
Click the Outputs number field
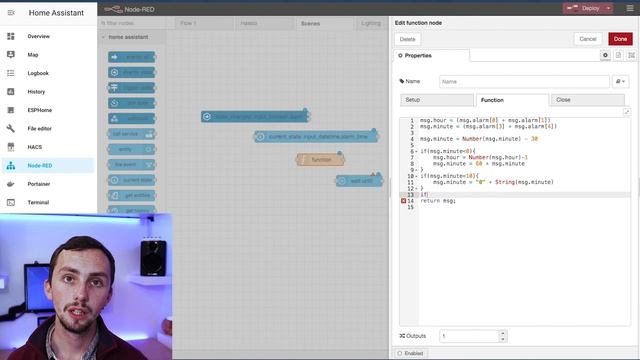pos(469,336)
